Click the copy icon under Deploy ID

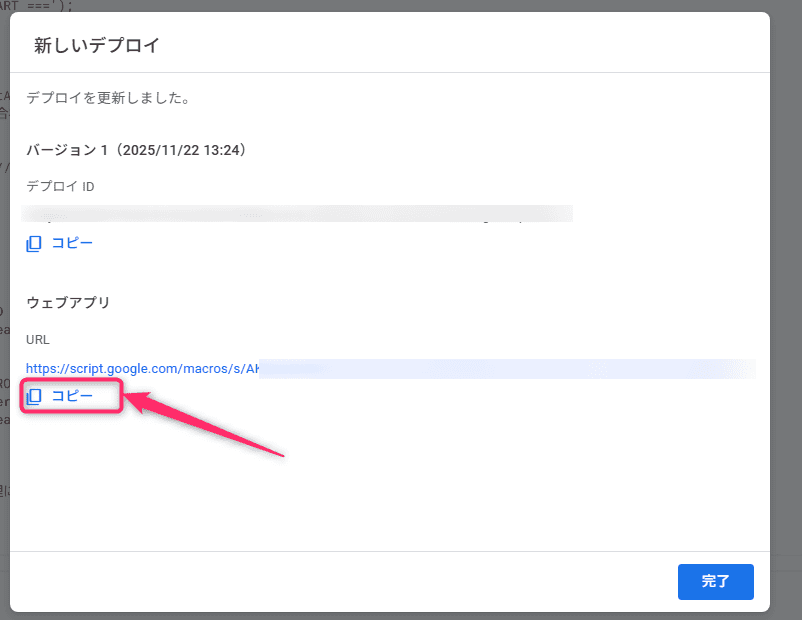click(x=34, y=243)
